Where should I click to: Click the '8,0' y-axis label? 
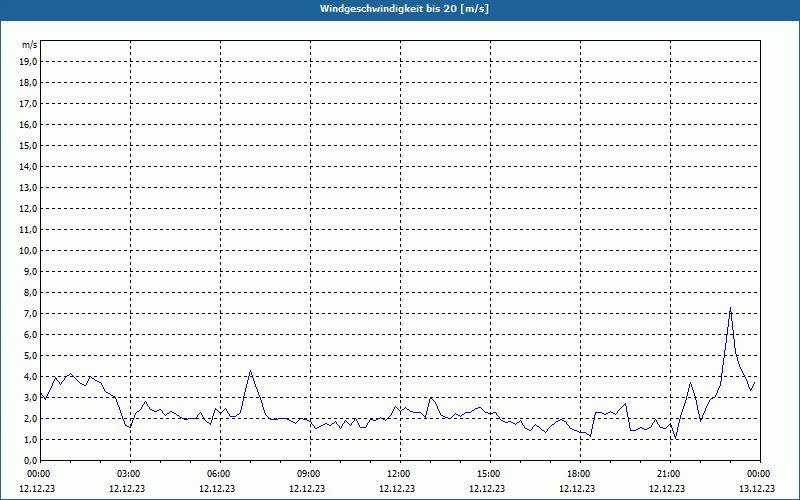coord(30,292)
